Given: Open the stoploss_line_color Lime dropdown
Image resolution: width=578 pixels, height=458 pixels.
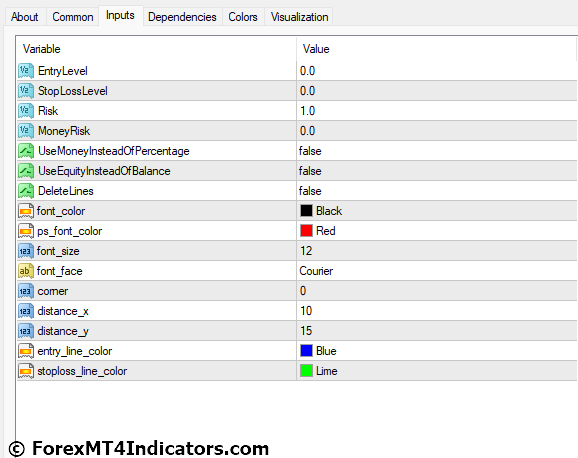Looking at the screenshot, I should [x=437, y=371].
